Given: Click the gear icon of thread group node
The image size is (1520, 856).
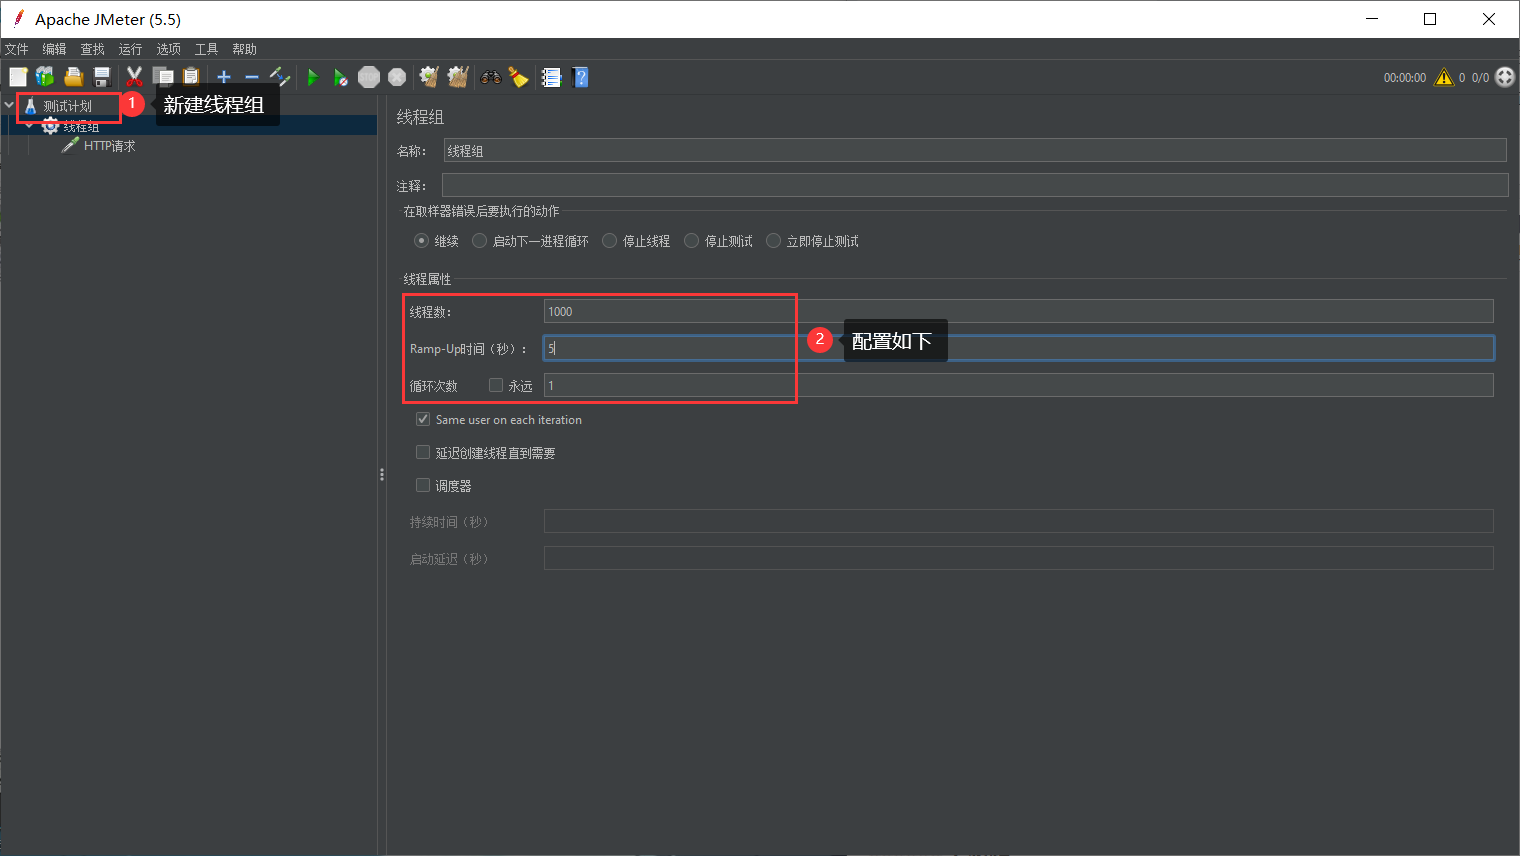Looking at the screenshot, I should 50,126.
